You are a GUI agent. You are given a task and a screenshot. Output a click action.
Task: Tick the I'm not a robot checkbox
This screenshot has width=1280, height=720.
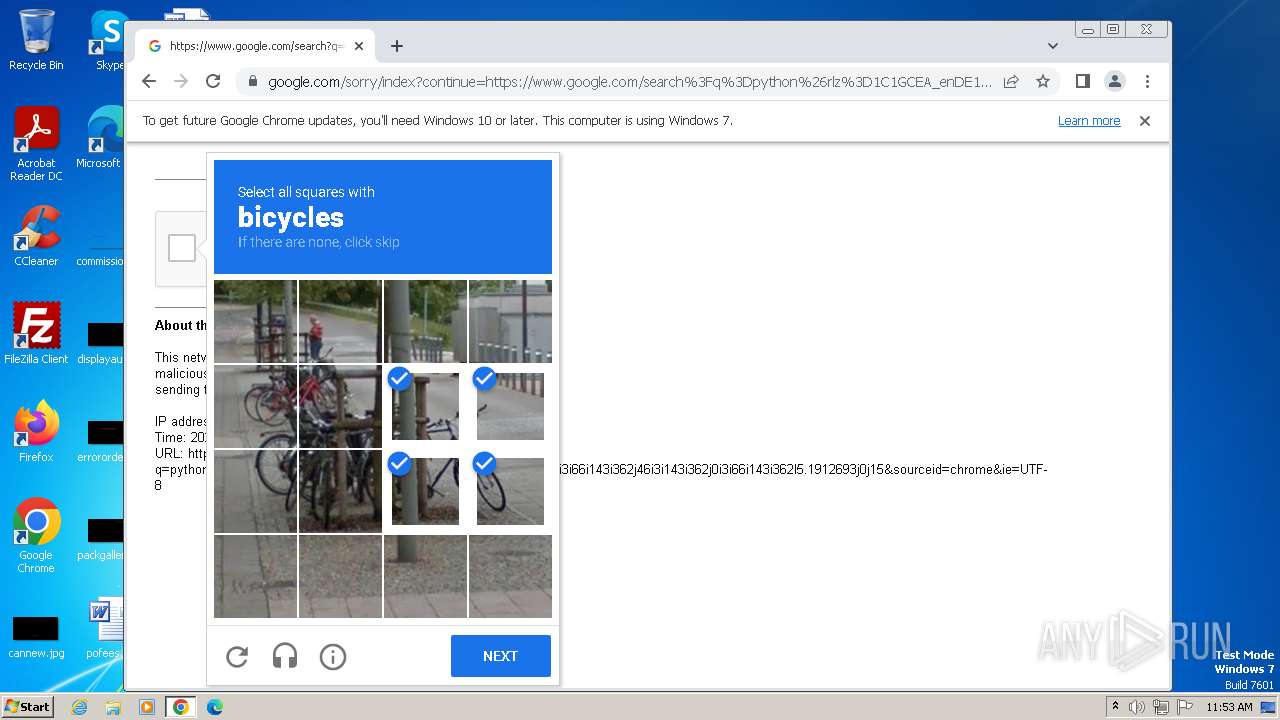coord(182,248)
